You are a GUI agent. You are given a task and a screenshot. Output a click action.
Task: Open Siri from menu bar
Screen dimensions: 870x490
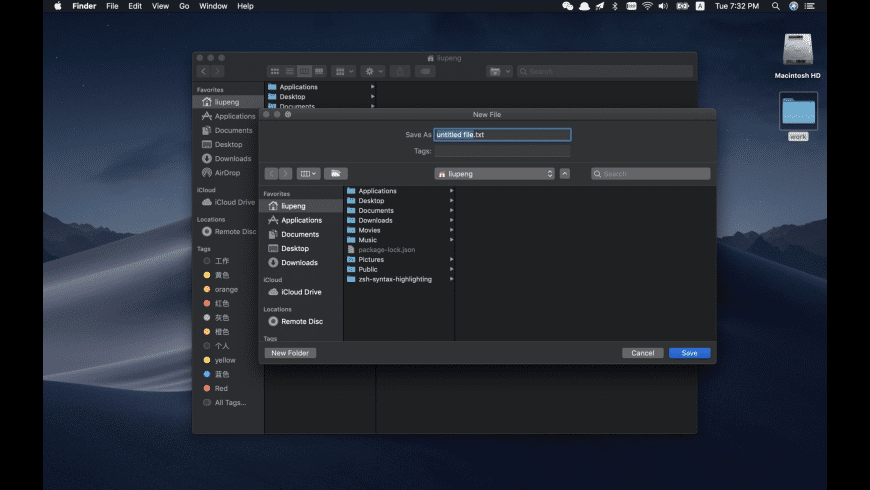(793, 6)
